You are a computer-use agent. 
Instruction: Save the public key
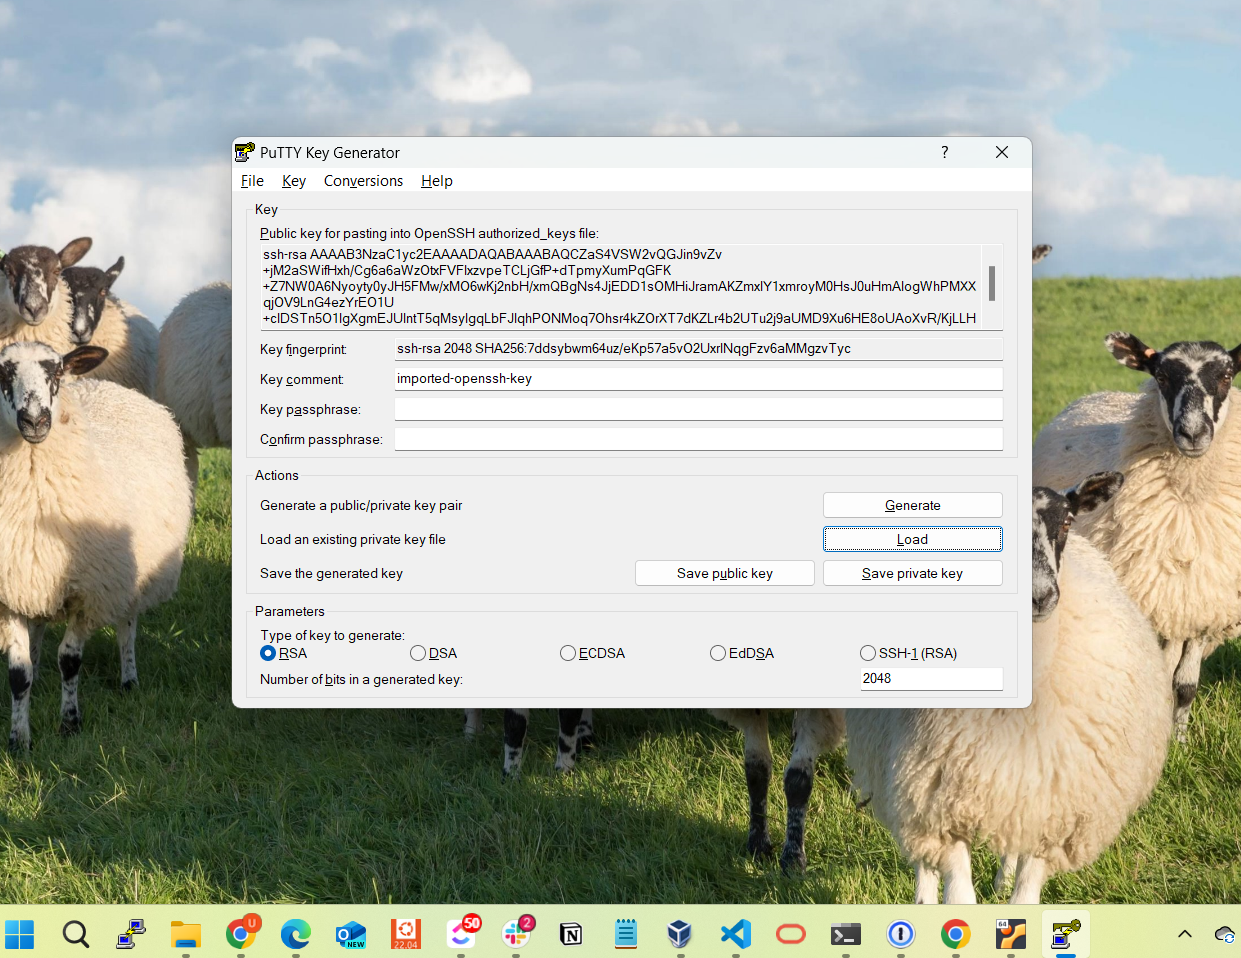(724, 572)
